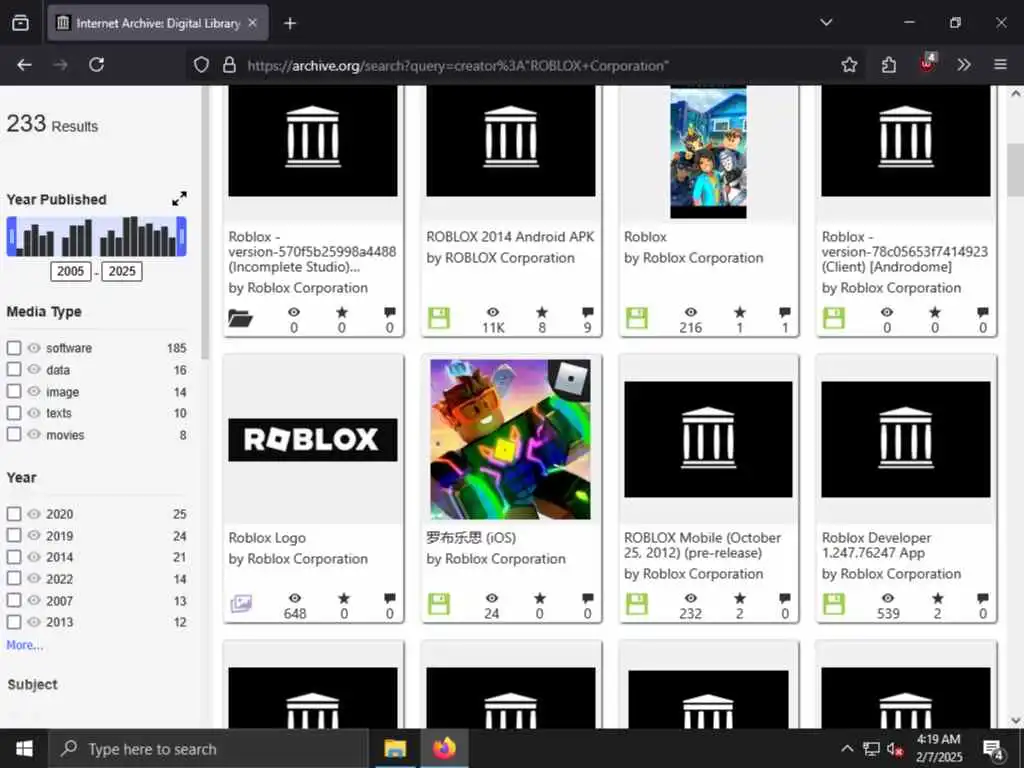Check the 2014 year checkbox
The image size is (1024, 768).
coord(14,557)
